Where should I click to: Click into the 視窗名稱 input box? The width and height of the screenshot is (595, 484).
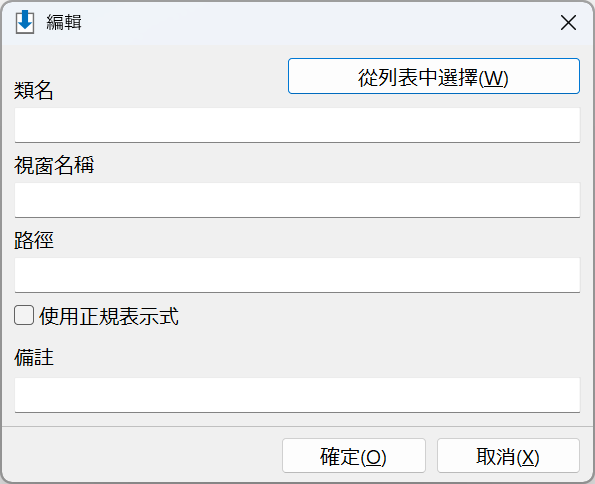[297, 200]
